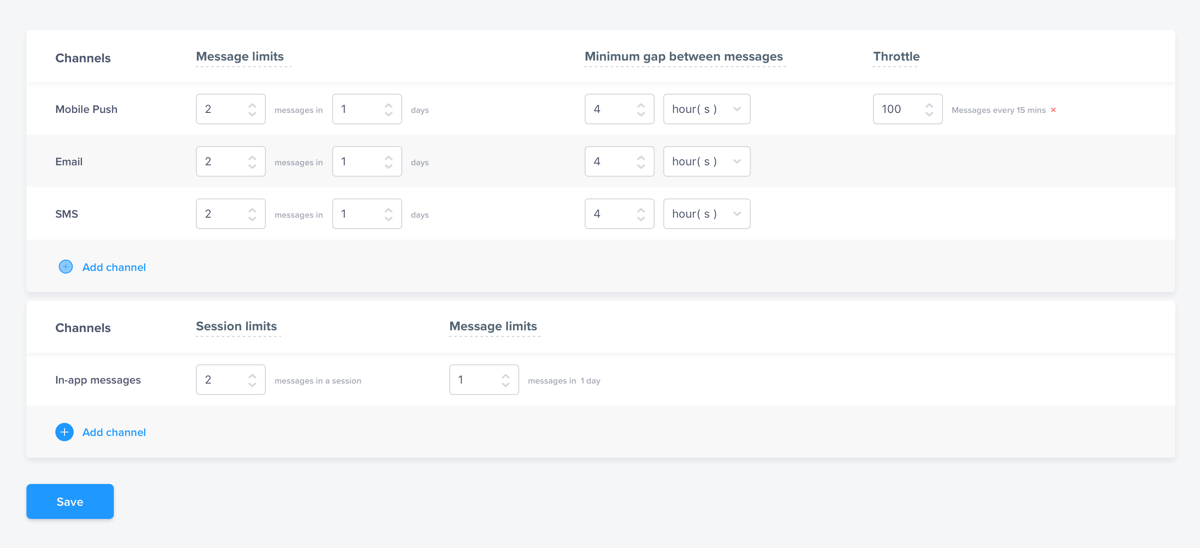This screenshot has width=1200, height=548.
Task: Expand SMS gap unit dropdown
Action: [706, 214]
